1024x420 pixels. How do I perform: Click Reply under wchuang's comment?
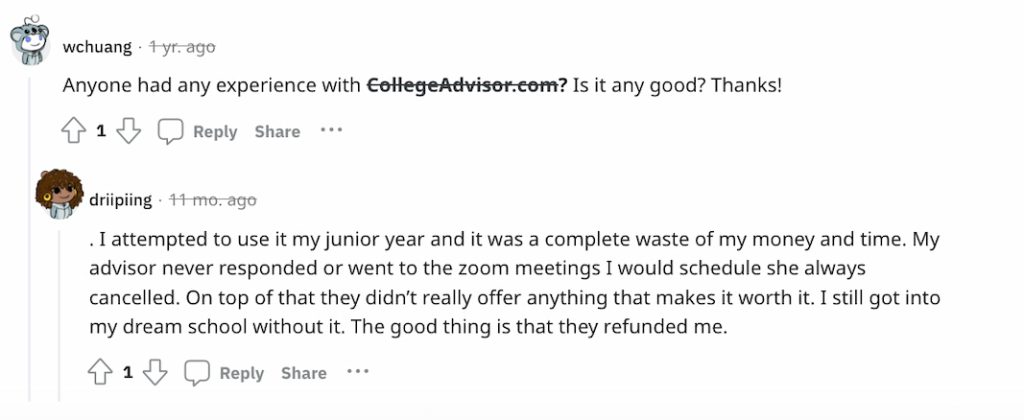coord(215,131)
